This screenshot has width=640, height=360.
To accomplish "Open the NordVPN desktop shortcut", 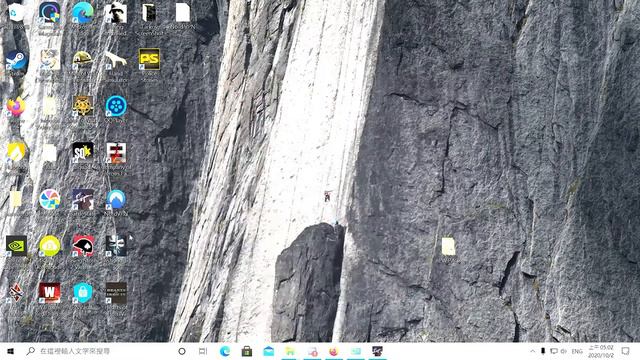I will 116,200.
